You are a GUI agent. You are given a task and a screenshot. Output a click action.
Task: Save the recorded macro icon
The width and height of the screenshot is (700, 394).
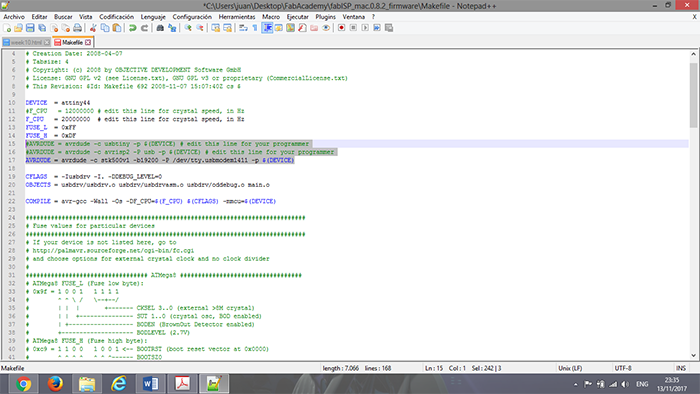coord(389,28)
